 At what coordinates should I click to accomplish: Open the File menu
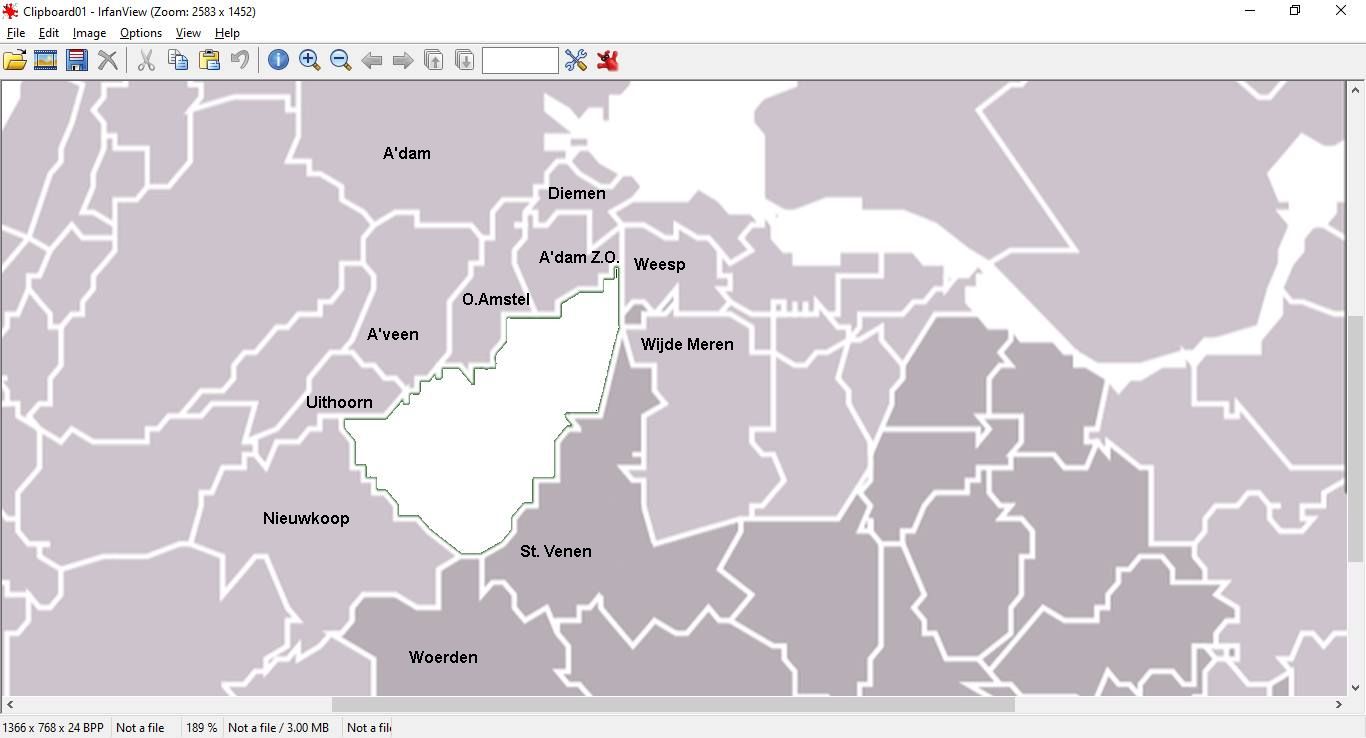16,33
